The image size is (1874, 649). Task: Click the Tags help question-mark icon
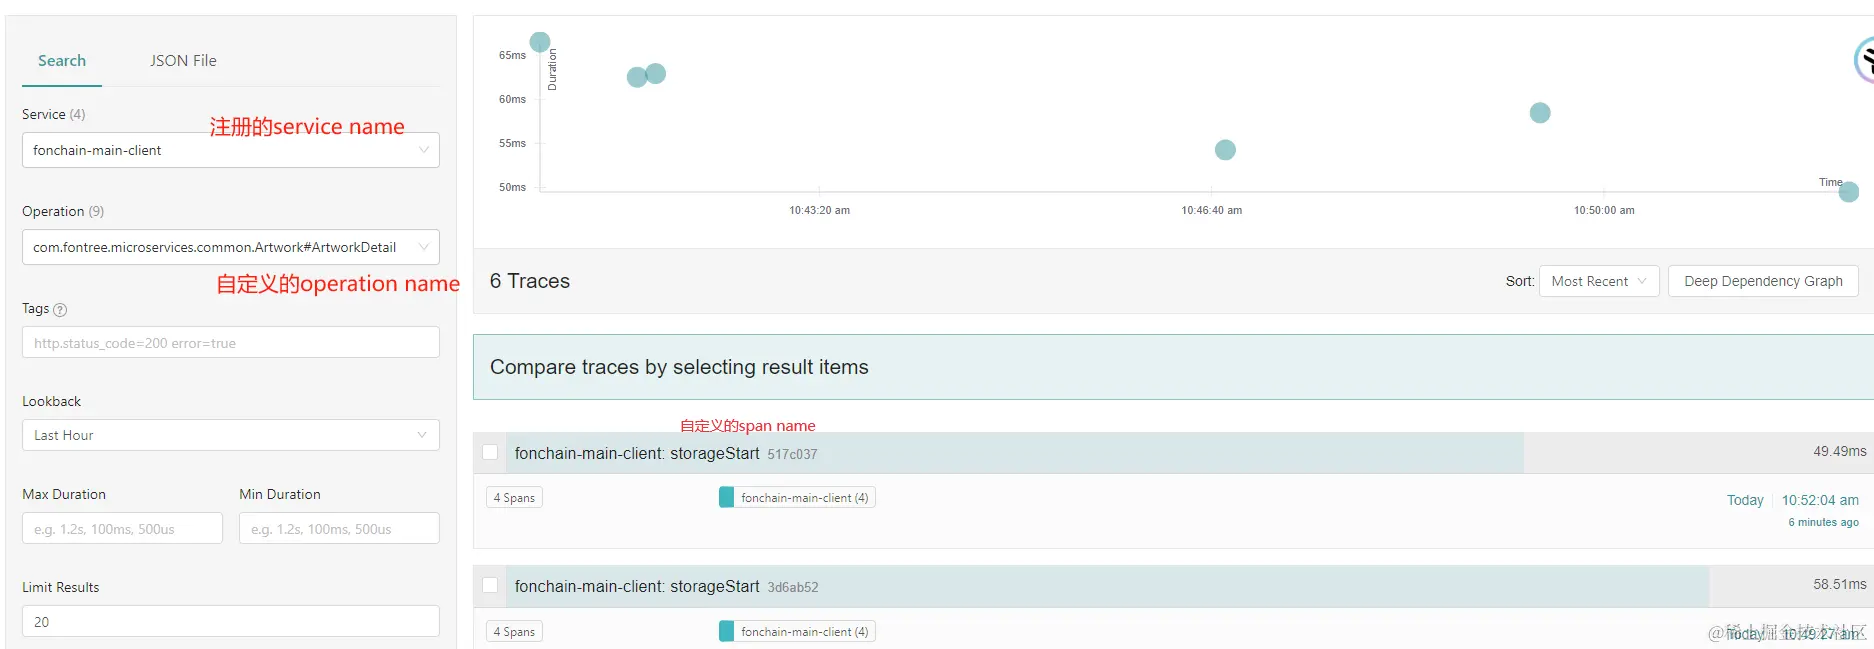coord(60,310)
